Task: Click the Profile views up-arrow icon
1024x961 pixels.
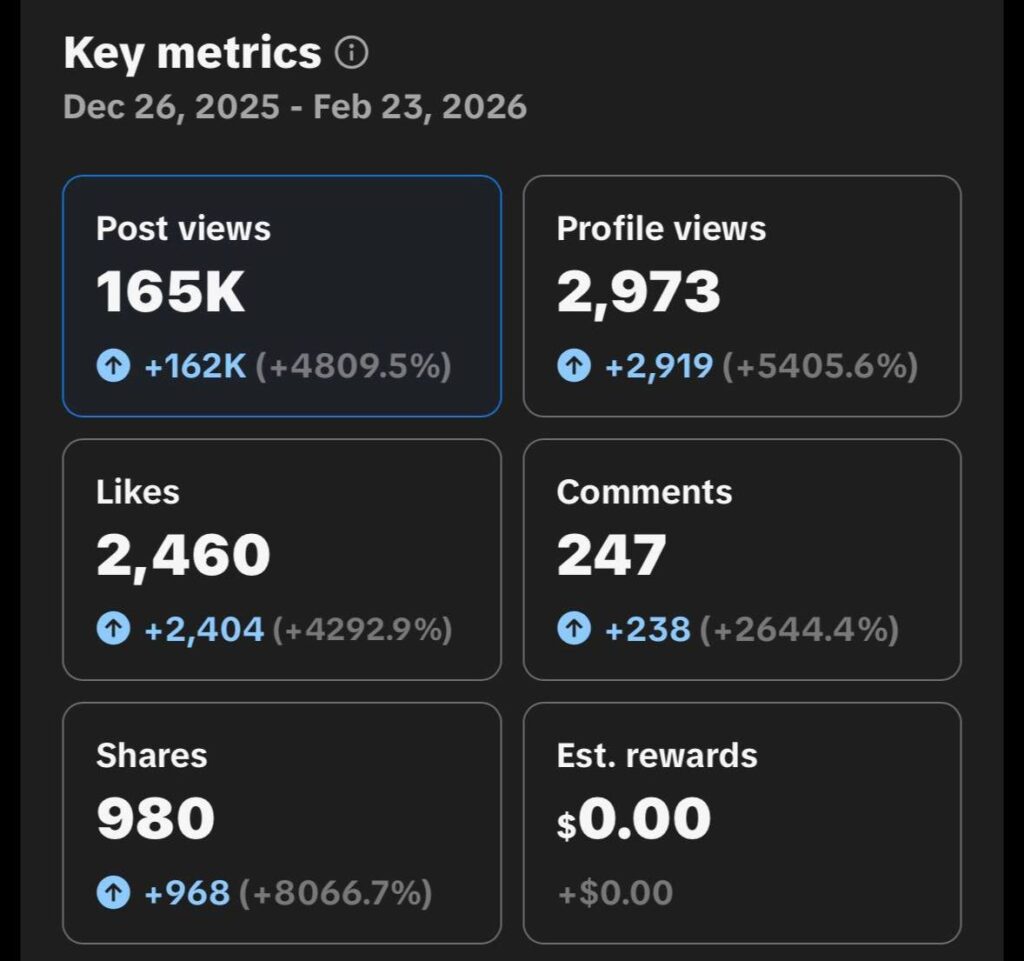Action: (574, 367)
